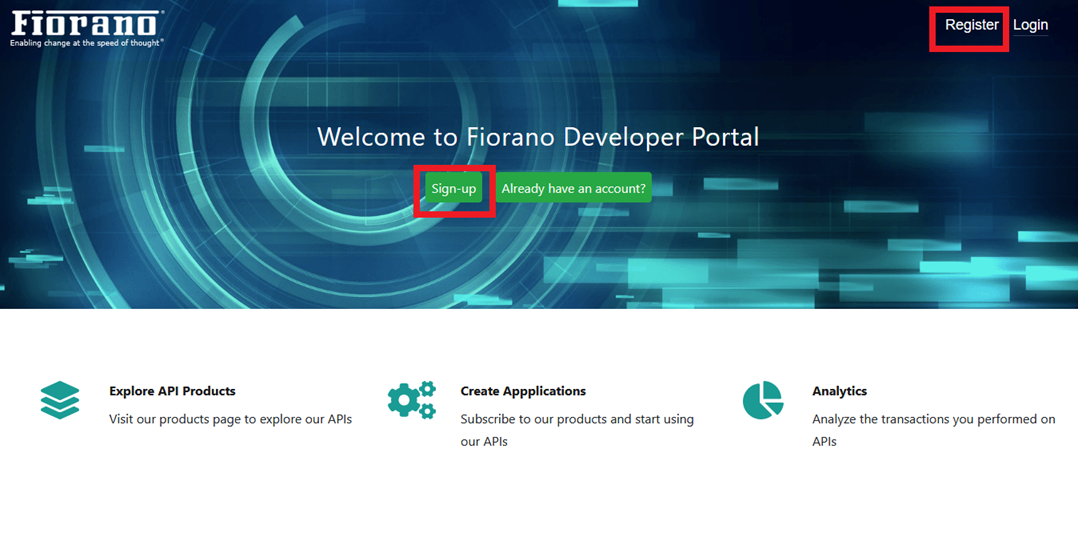This screenshot has width=1078, height=549.
Task: Click the gears Create Applications icon
Action: 411,400
